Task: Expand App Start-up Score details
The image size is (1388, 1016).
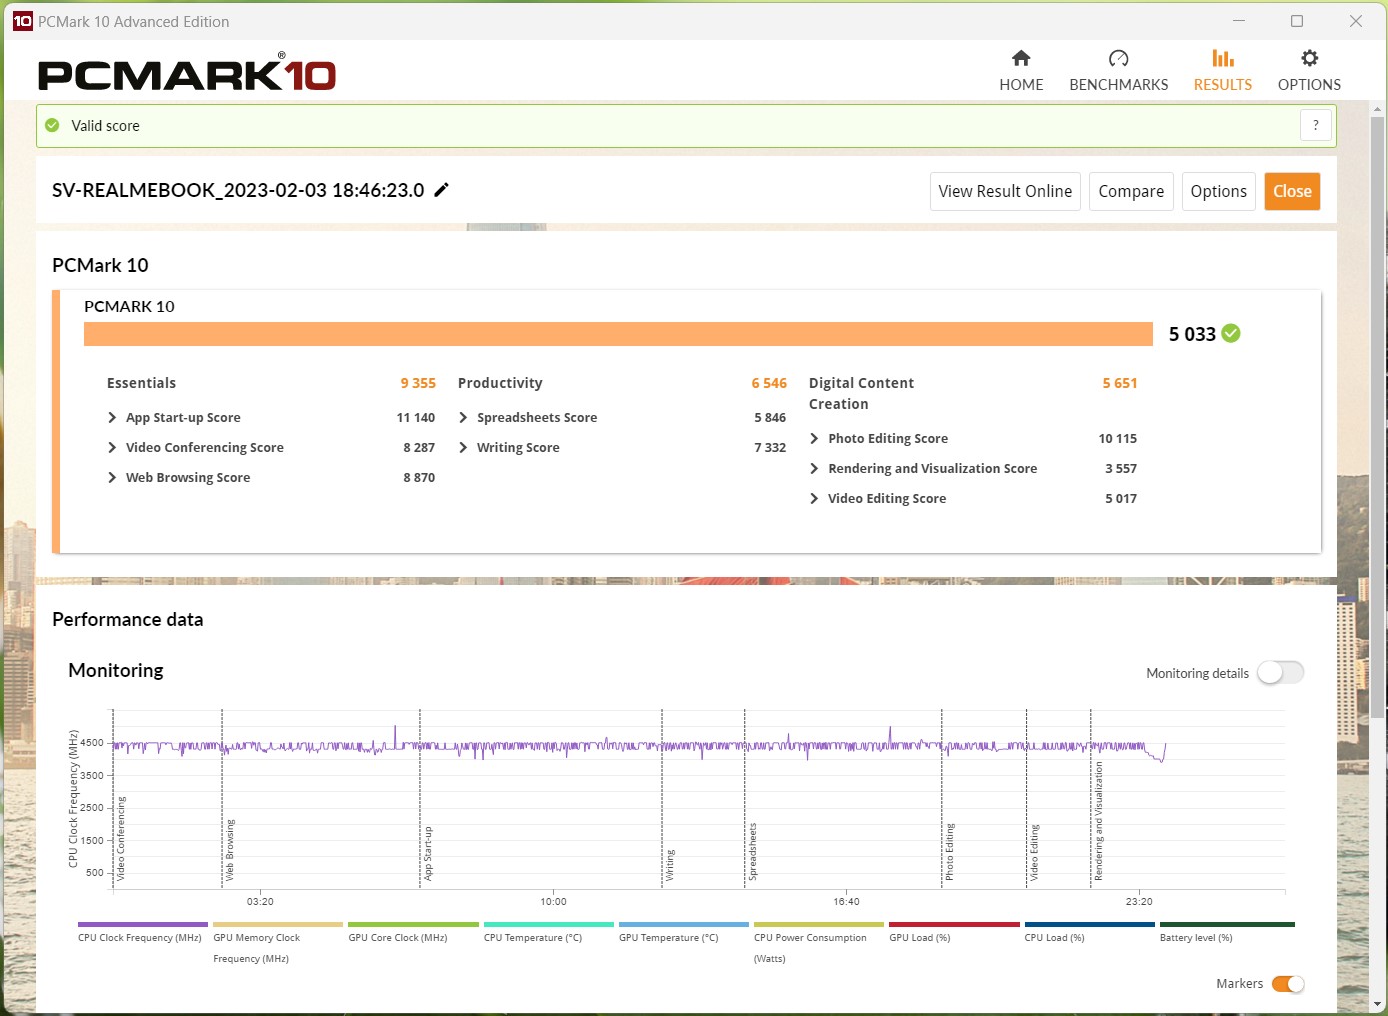Action: pos(173,418)
